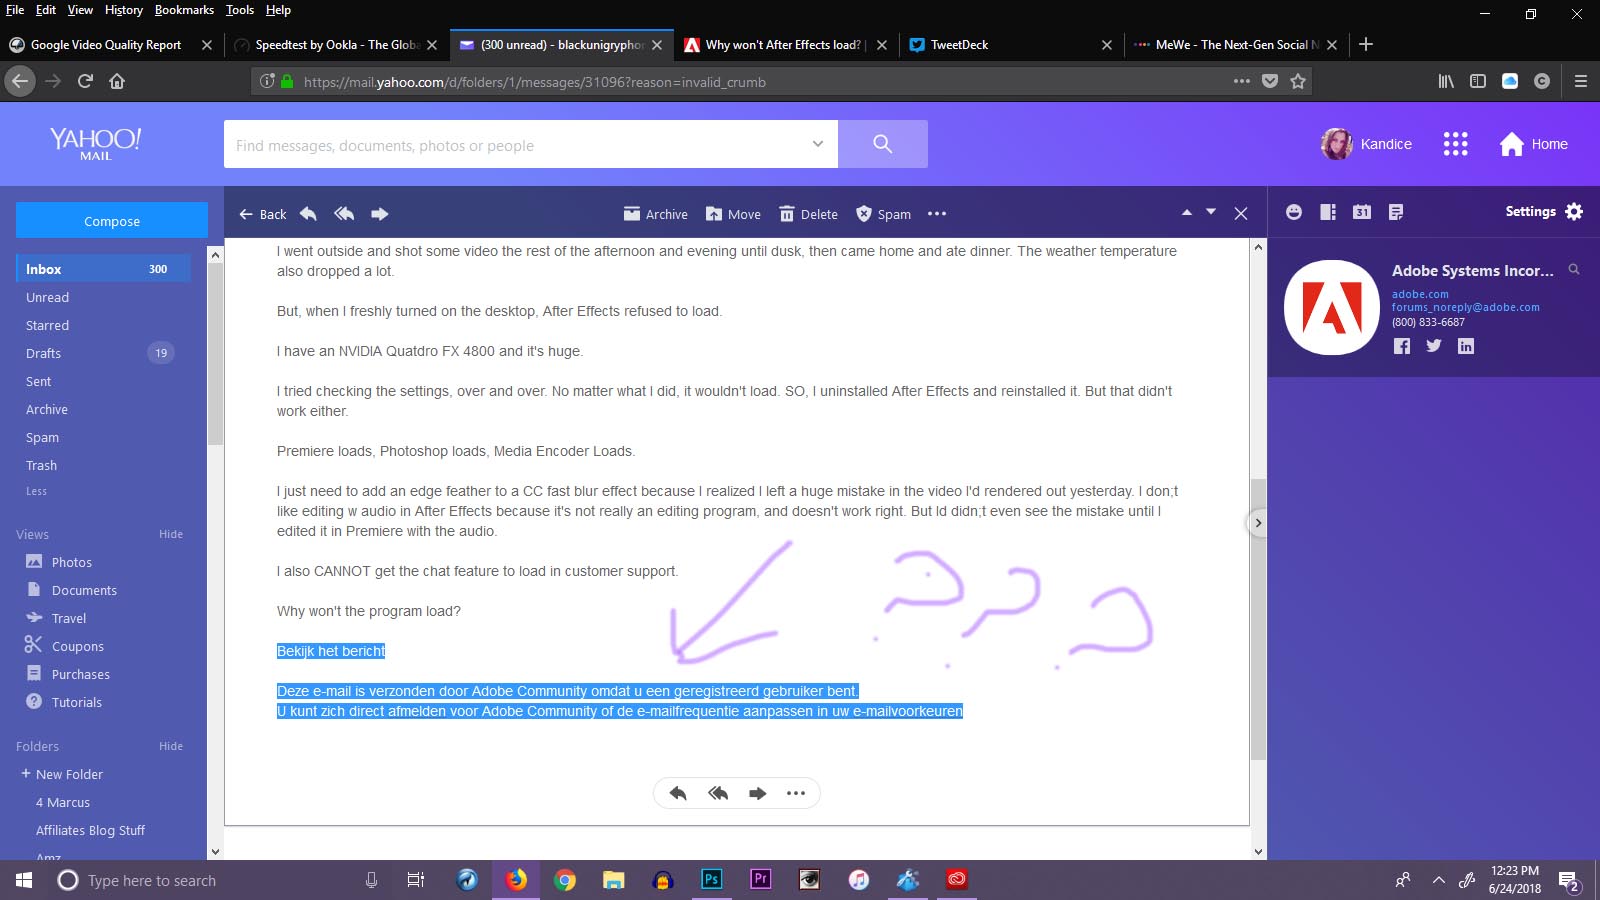The width and height of the screenshot is (1600, 900).
Task: Open Windows notification center icon
Action: tap(1569, 881)
